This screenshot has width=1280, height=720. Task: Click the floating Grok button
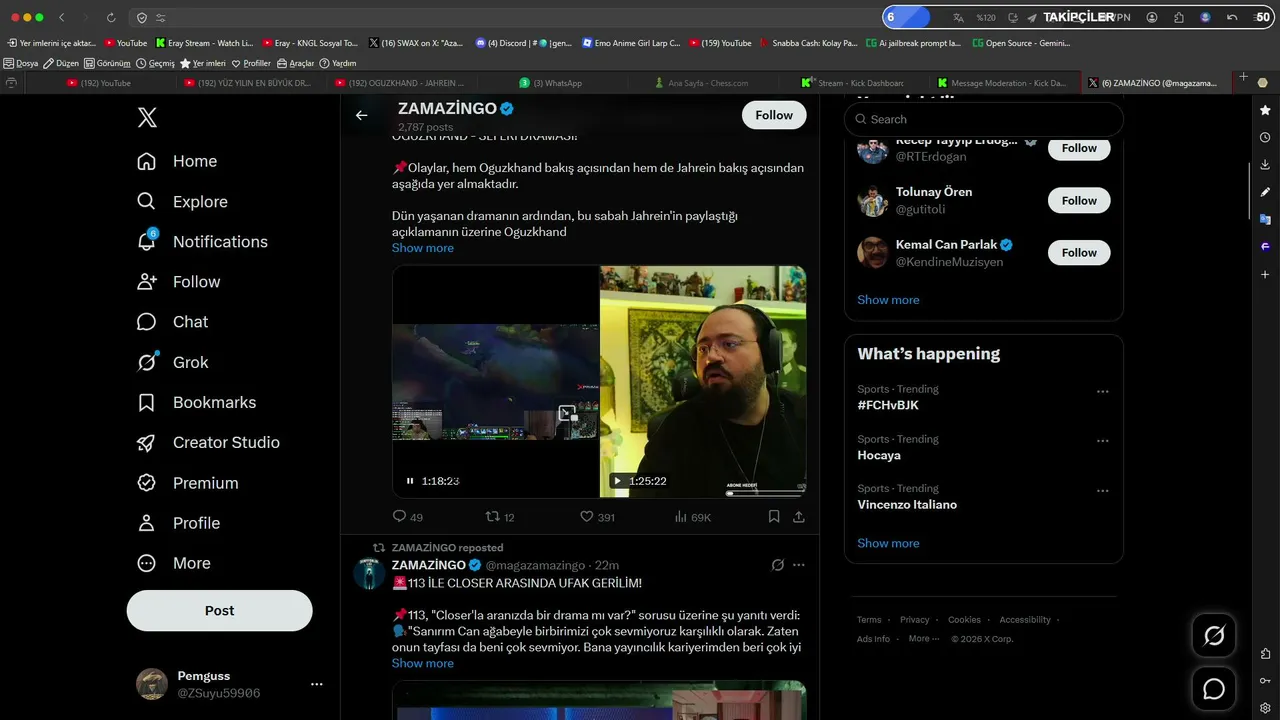coord(1214,636)
